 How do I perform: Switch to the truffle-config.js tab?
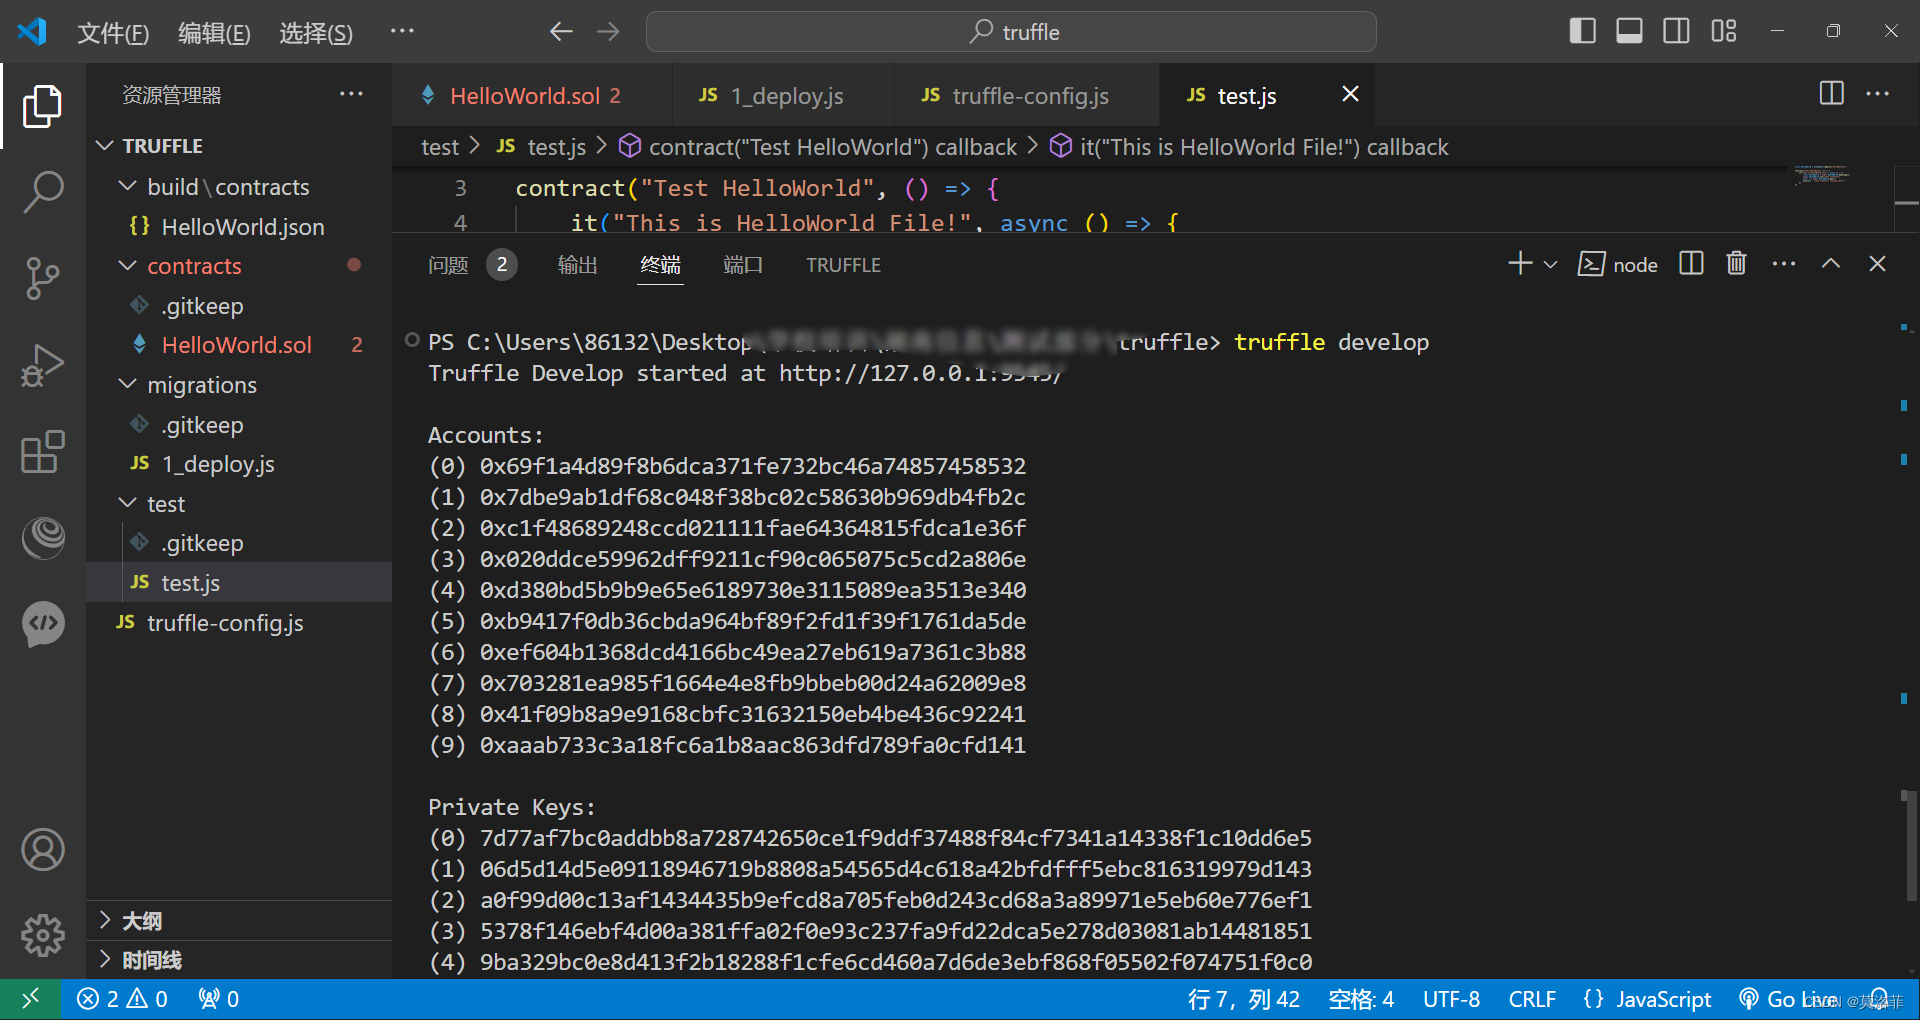click(x=1027, y=95)
